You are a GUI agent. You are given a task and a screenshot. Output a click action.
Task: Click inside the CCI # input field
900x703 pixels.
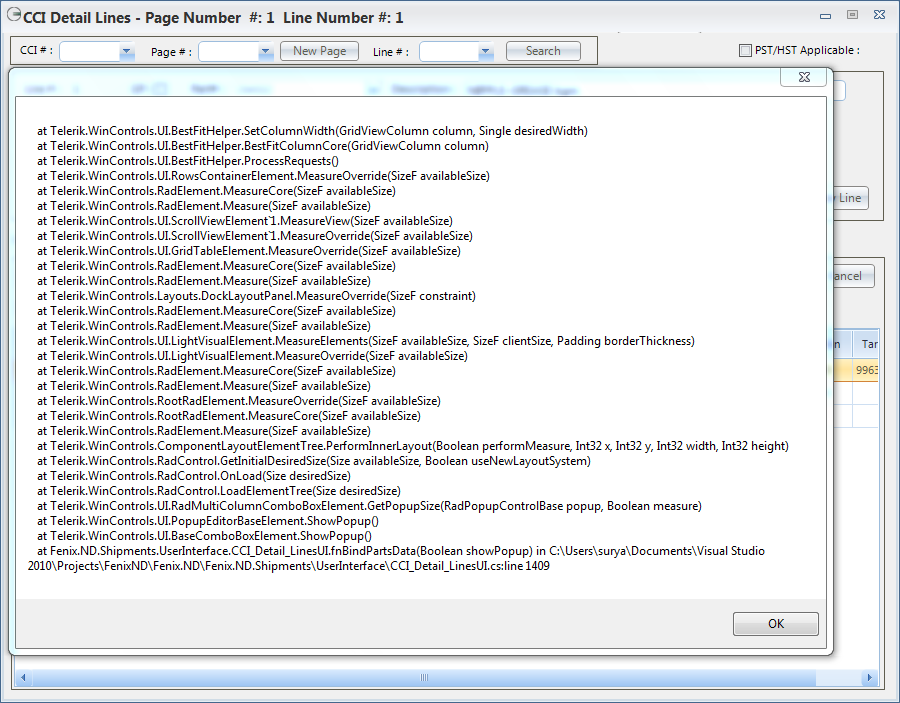coord(90,52)
